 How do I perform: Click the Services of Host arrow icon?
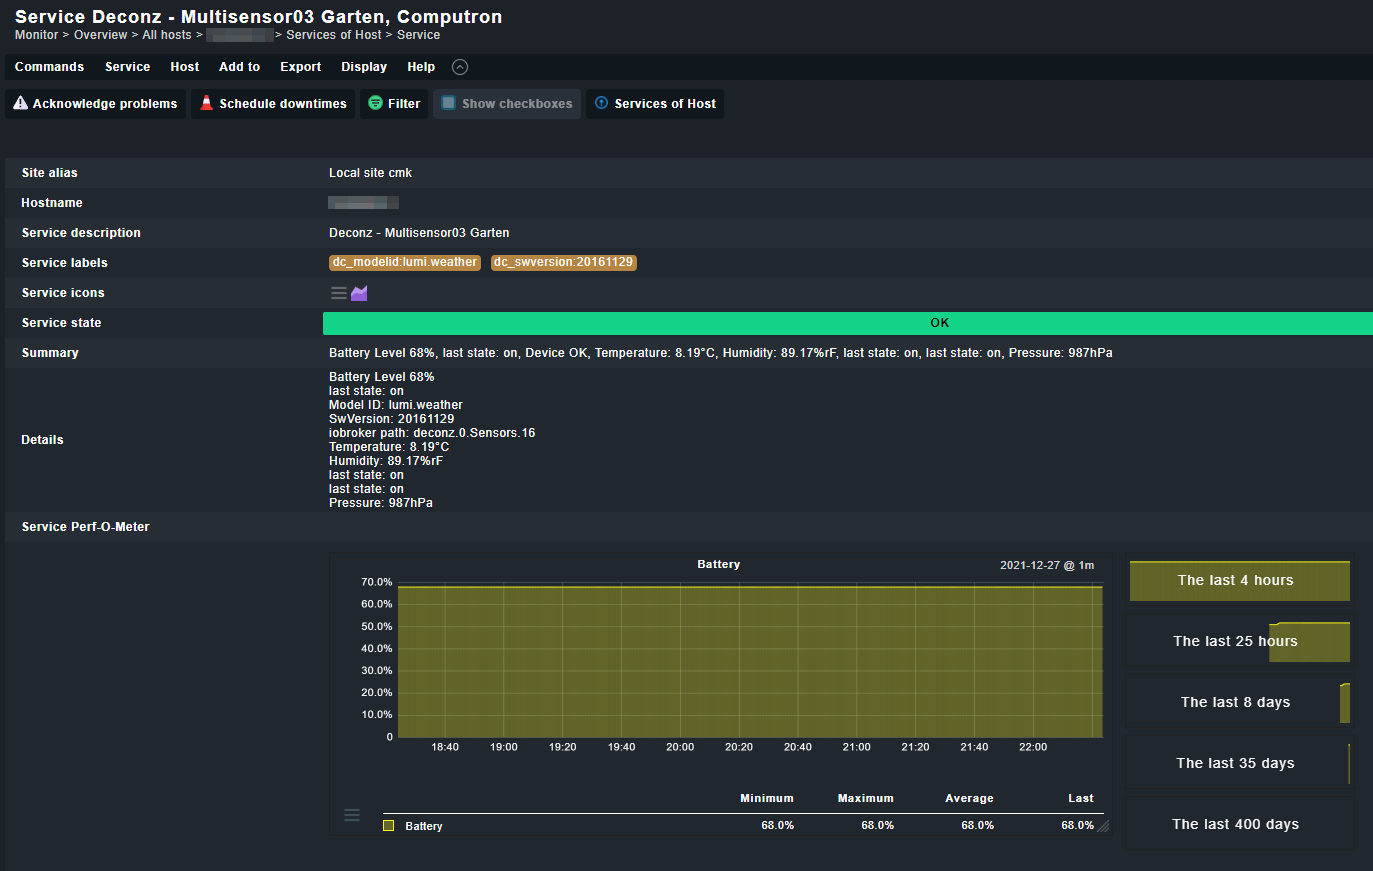click(601, 103)
